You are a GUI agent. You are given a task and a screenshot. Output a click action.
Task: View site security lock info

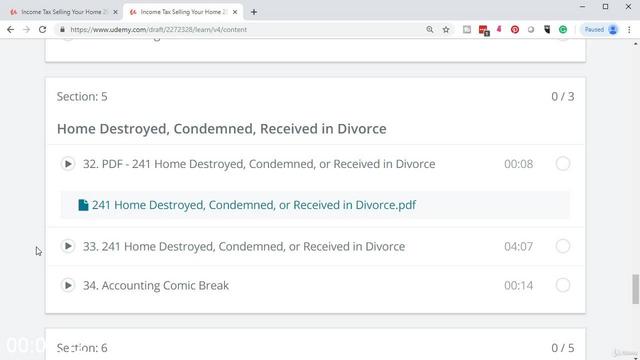click(62, 29)
